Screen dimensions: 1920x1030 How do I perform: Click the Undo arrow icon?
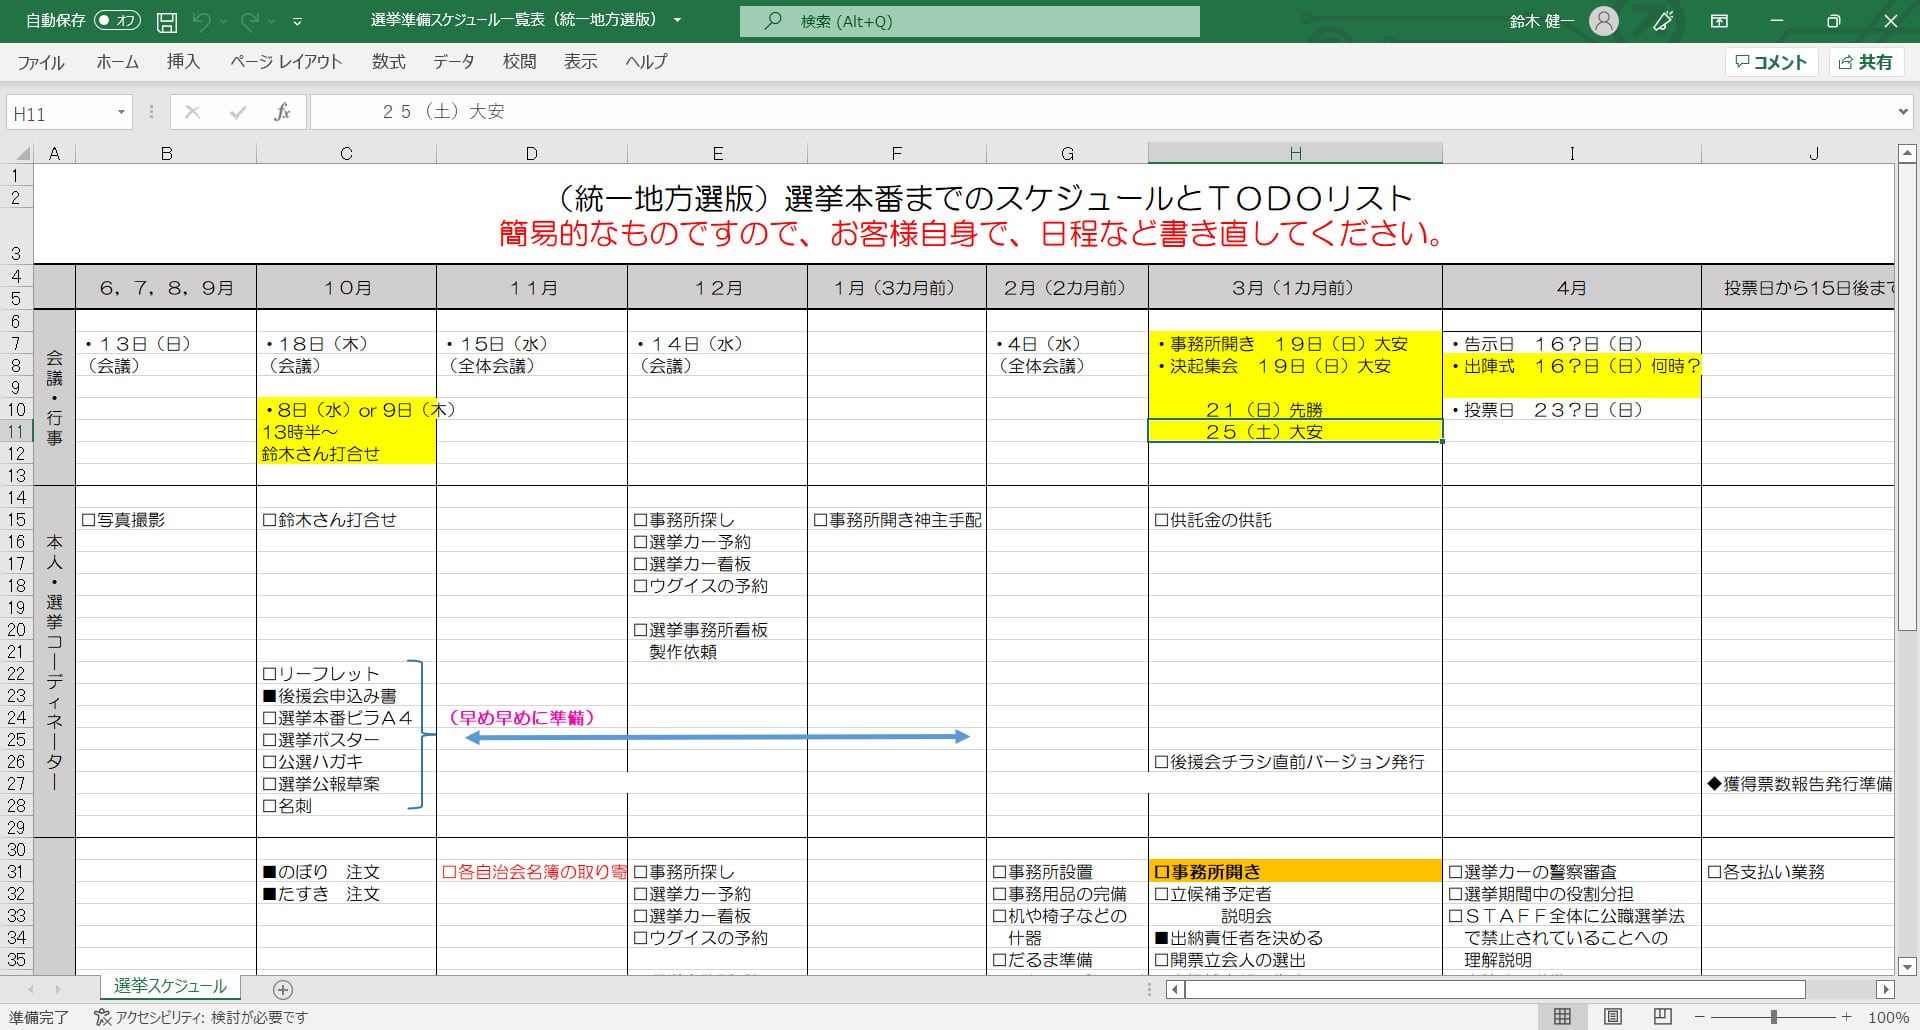pyautogui.click(x=203, y=21)
